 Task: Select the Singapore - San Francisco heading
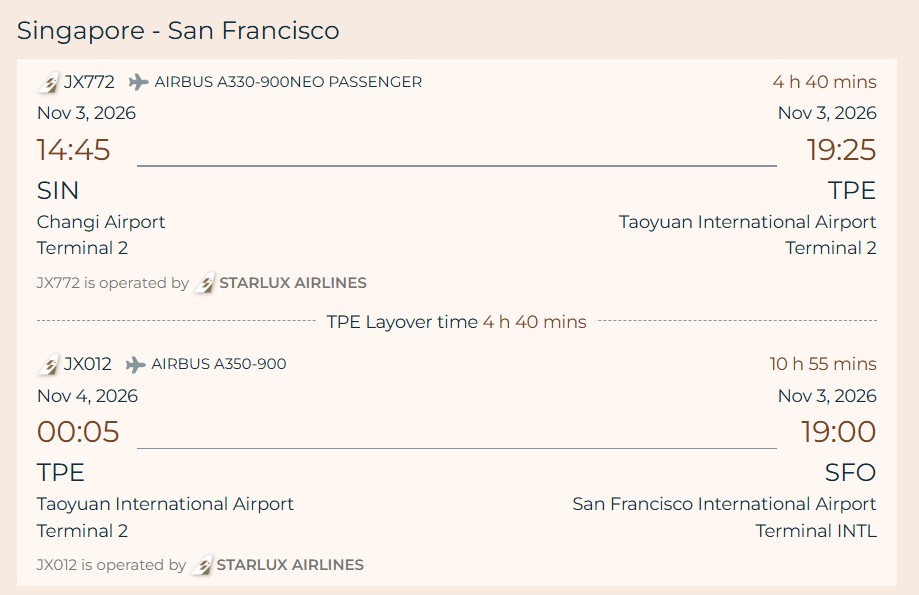pyautogui.click(x=178, y=31)
